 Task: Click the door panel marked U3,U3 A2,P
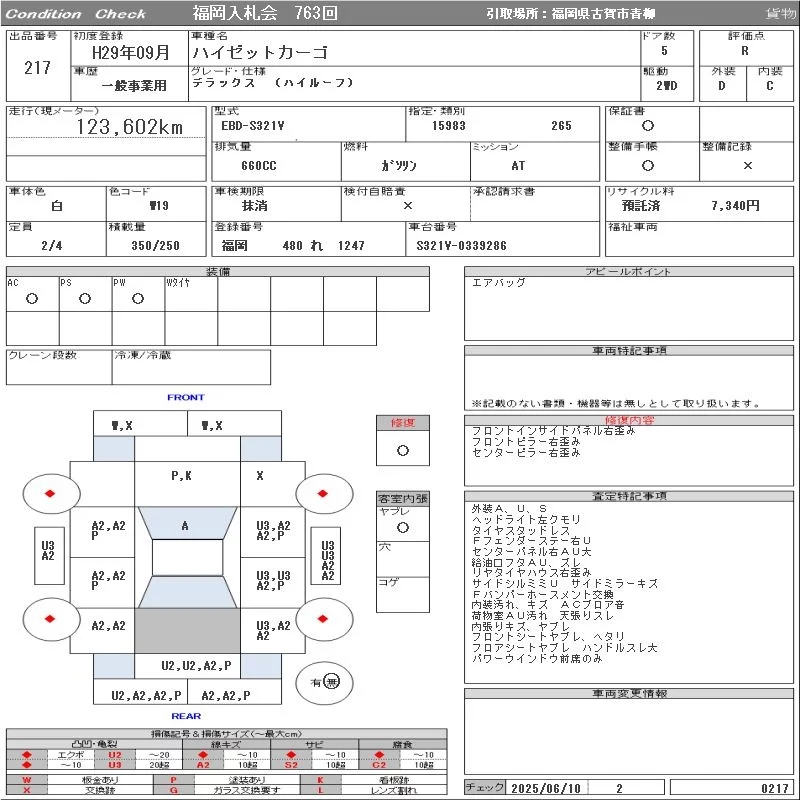pyautogui.click(x=273, y=583)
